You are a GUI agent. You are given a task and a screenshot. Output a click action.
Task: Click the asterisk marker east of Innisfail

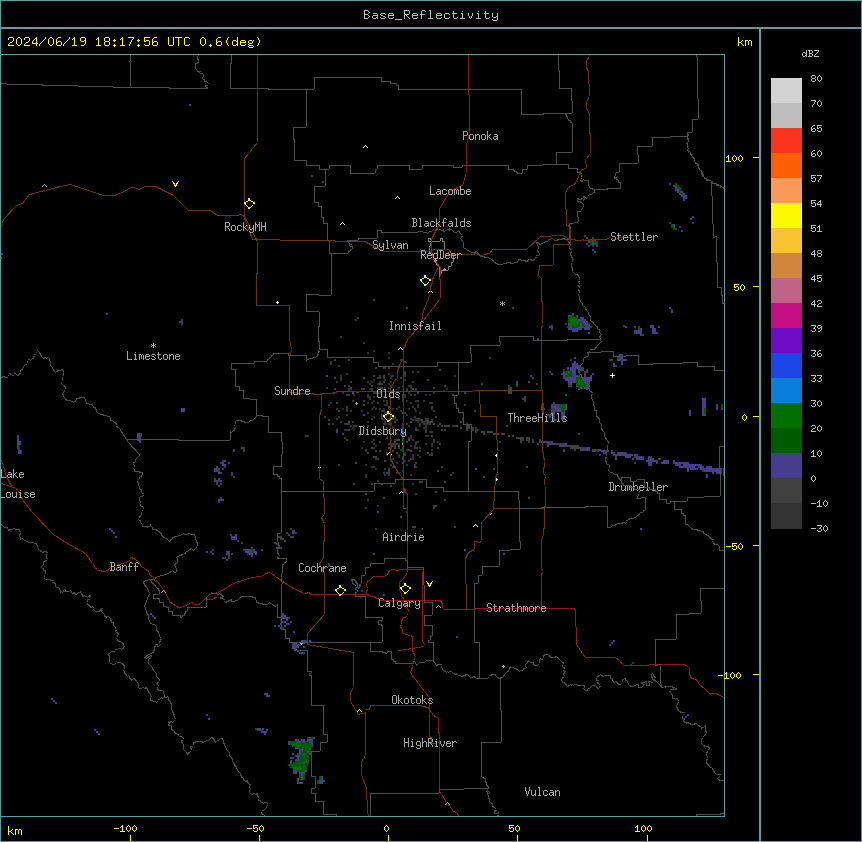[502, 303]
